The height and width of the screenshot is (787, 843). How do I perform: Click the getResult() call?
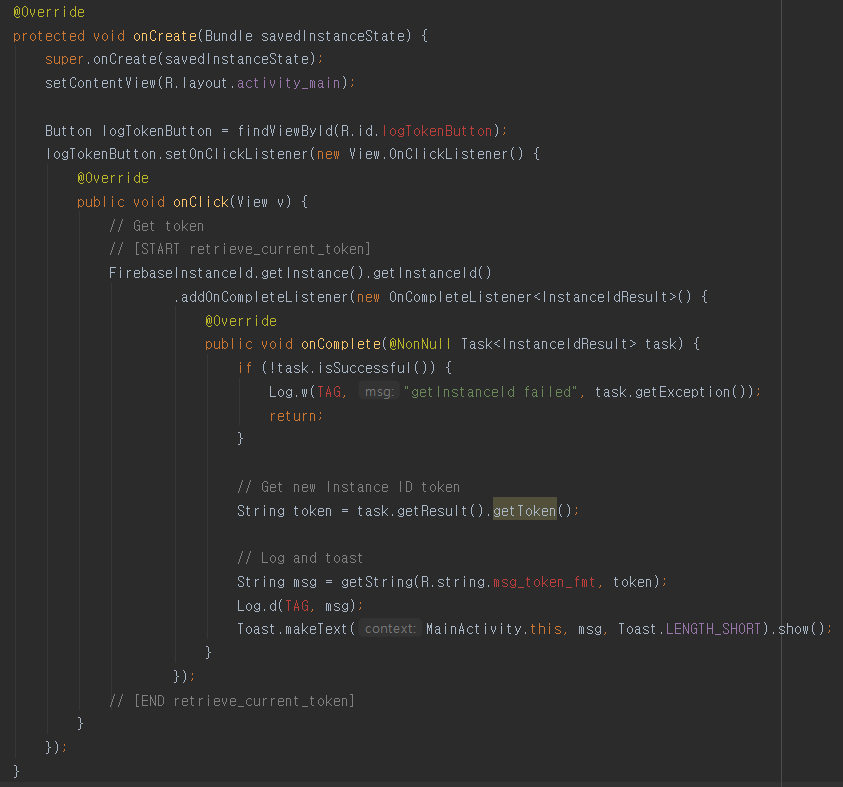click(x=440, y=511)
